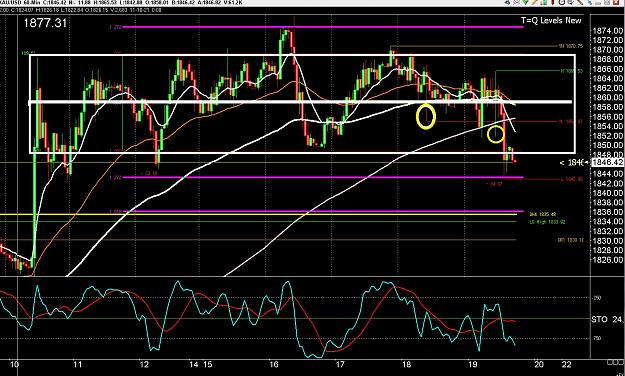Click date label 12 on time axis
The height and width of the screenshot is (376, 625).
point(144,365)
